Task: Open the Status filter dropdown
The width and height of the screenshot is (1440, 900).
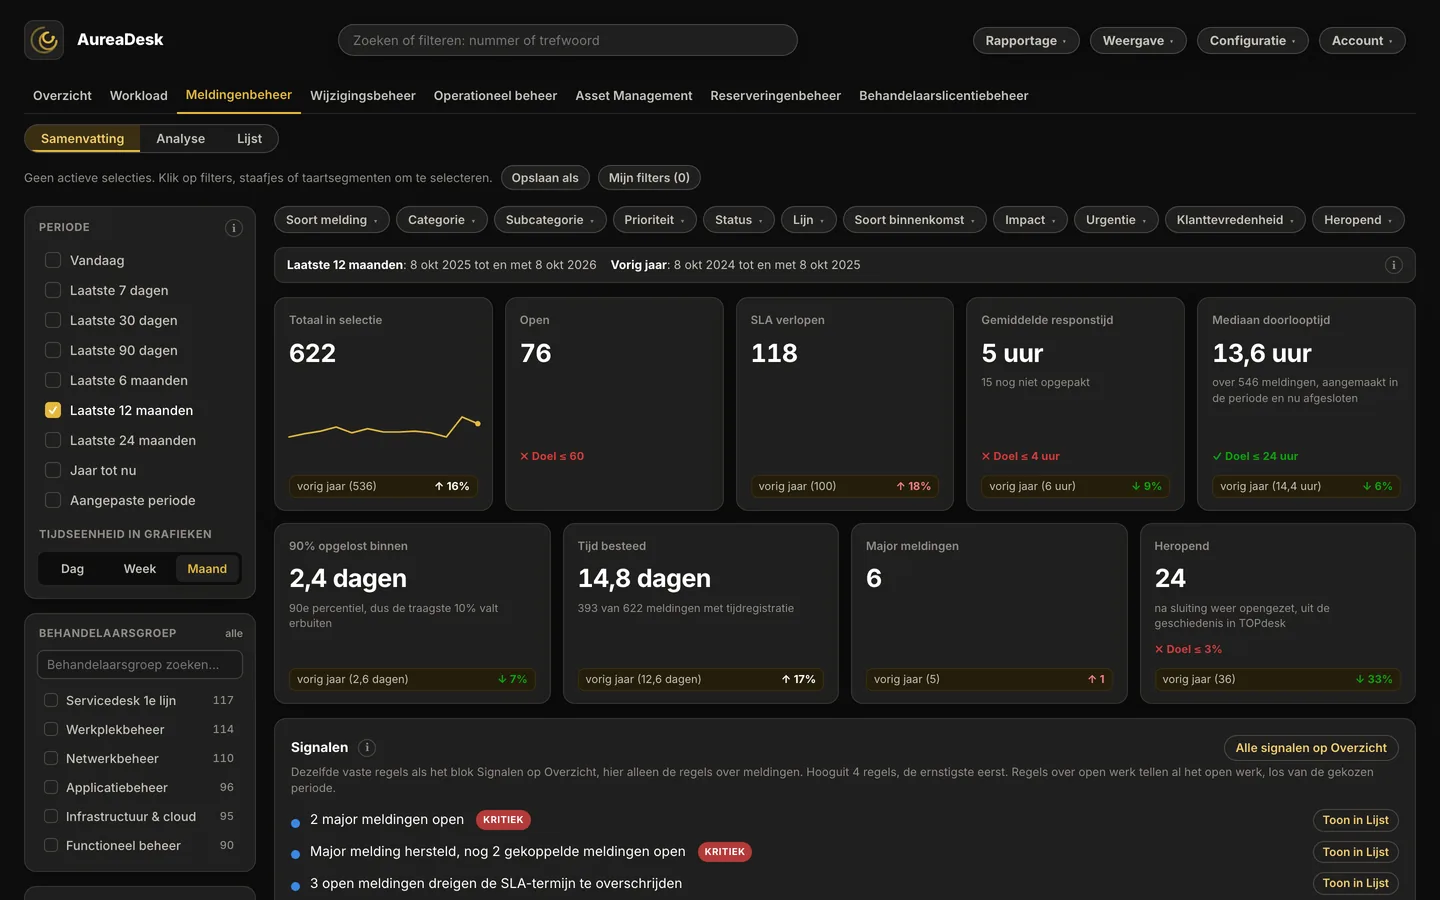Action: pos(739,220)
